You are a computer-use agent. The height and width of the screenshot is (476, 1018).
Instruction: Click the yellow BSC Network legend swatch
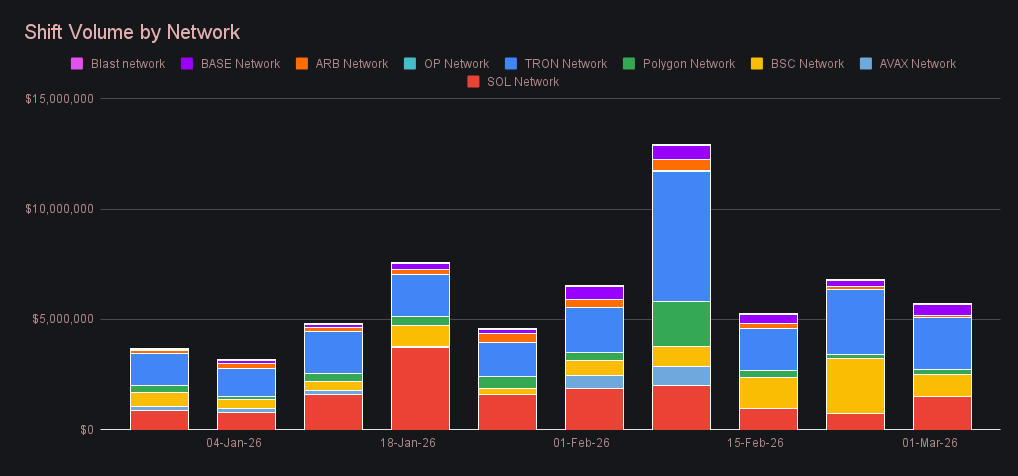click(x=757, y=64)
